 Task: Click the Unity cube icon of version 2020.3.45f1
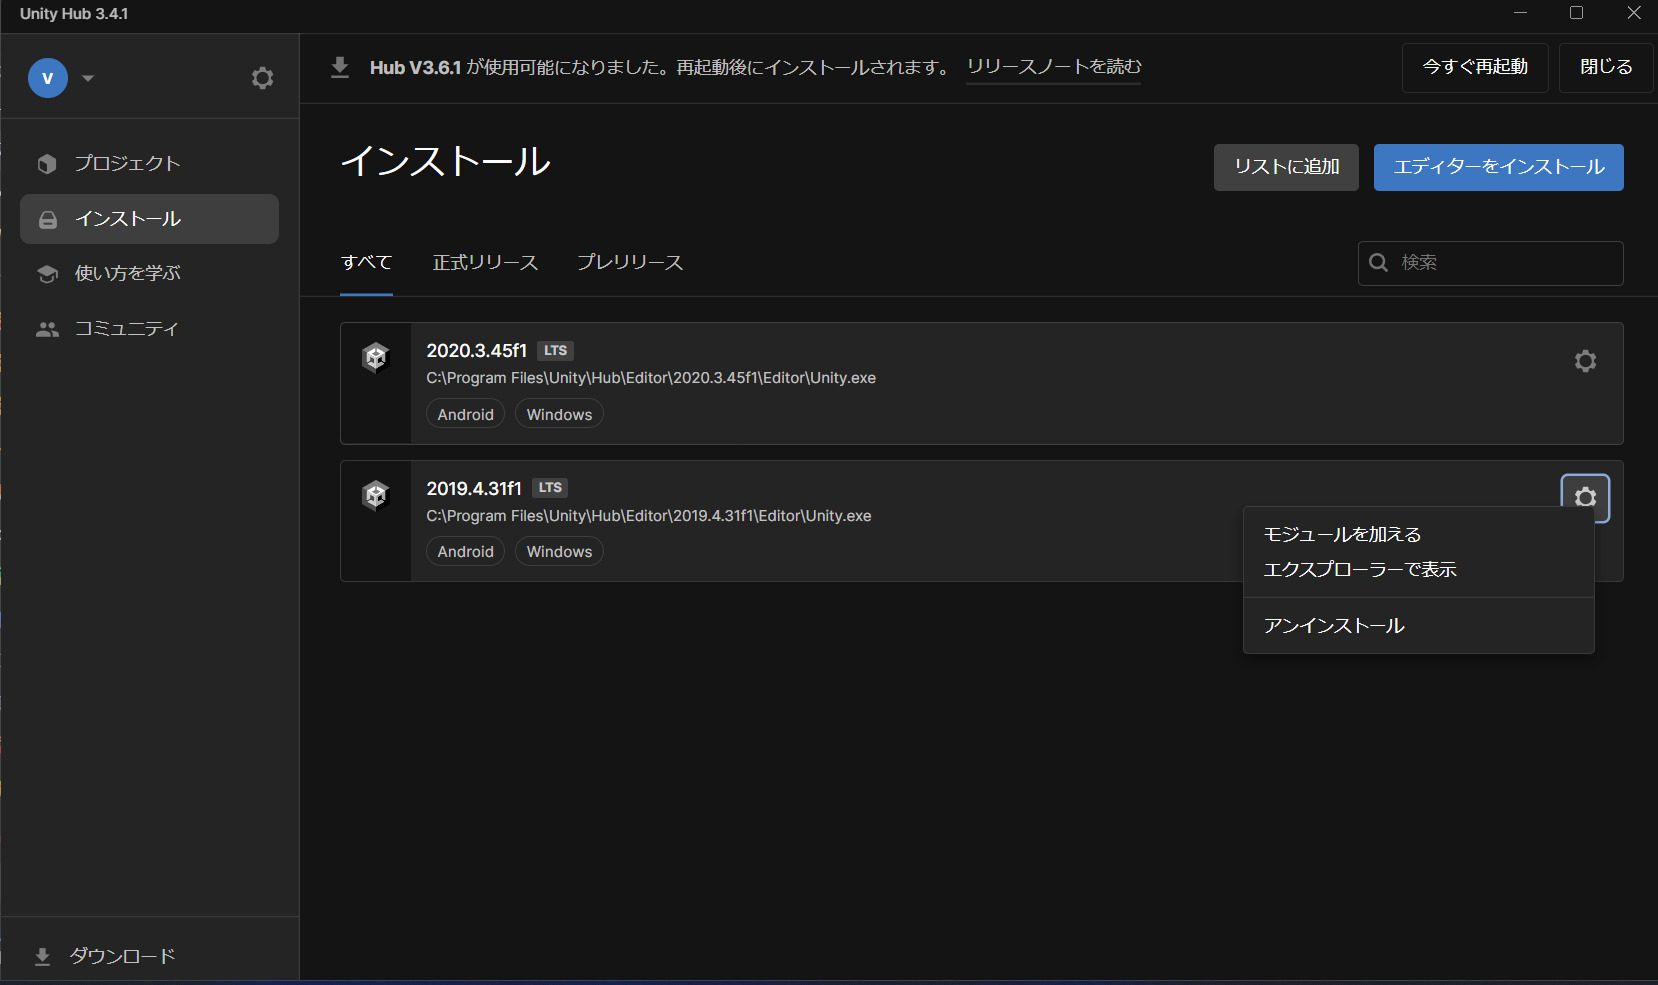tap(376, 357)
